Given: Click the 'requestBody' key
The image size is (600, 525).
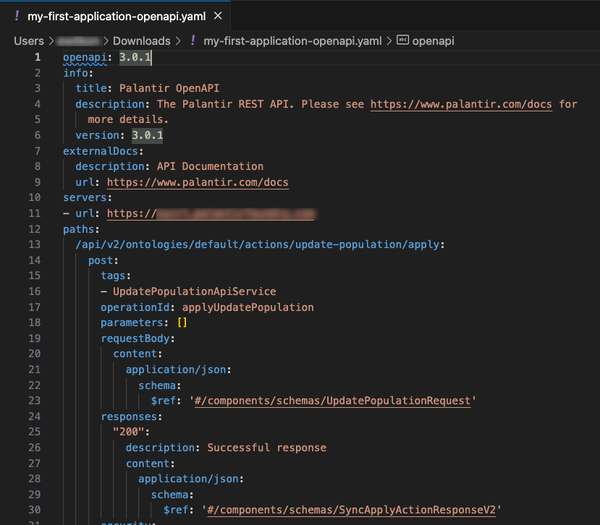Looking at the screenshot, I should [x=135, y=339].
